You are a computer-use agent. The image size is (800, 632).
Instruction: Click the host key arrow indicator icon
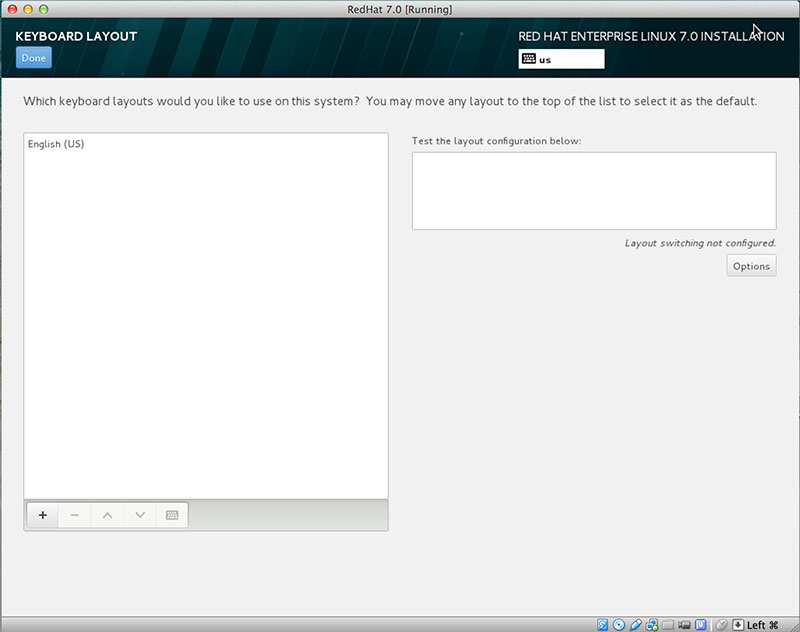click(738, 625)
